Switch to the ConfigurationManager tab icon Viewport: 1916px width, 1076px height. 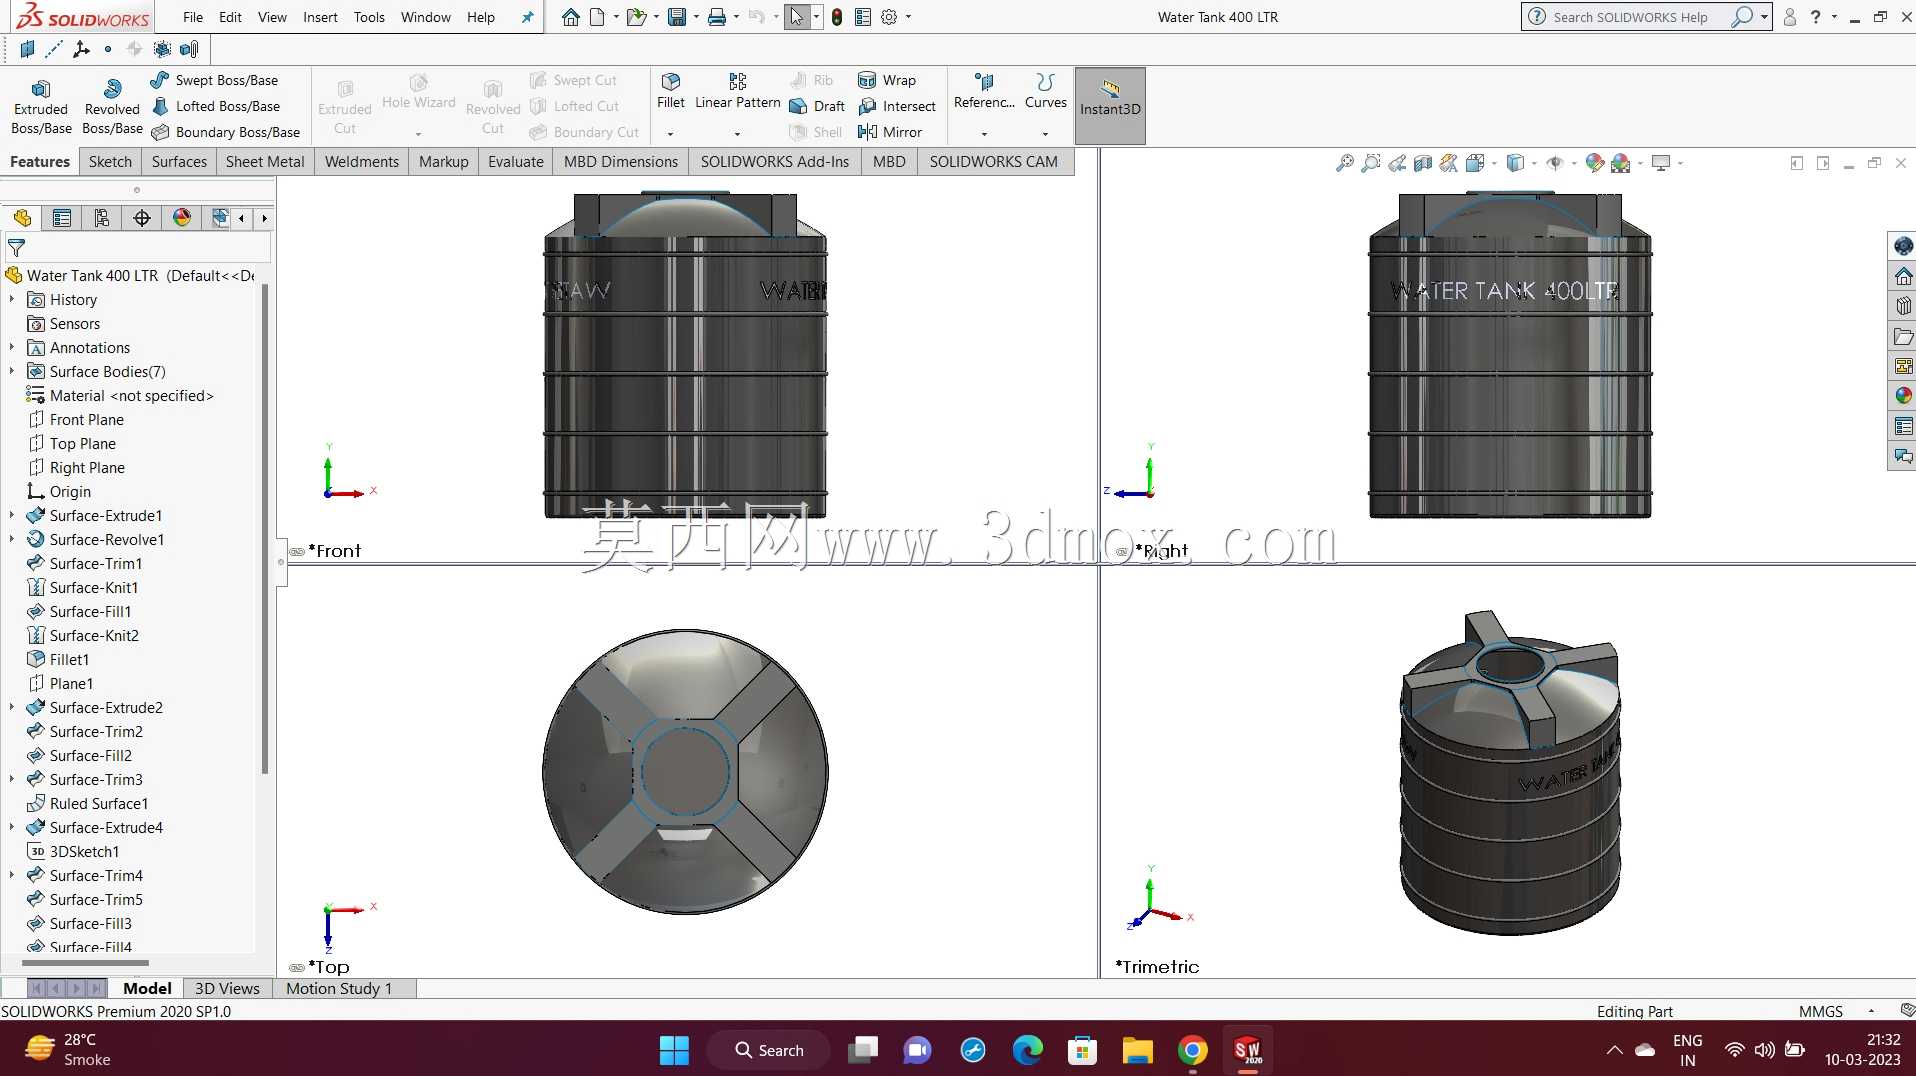coord(102,218)
